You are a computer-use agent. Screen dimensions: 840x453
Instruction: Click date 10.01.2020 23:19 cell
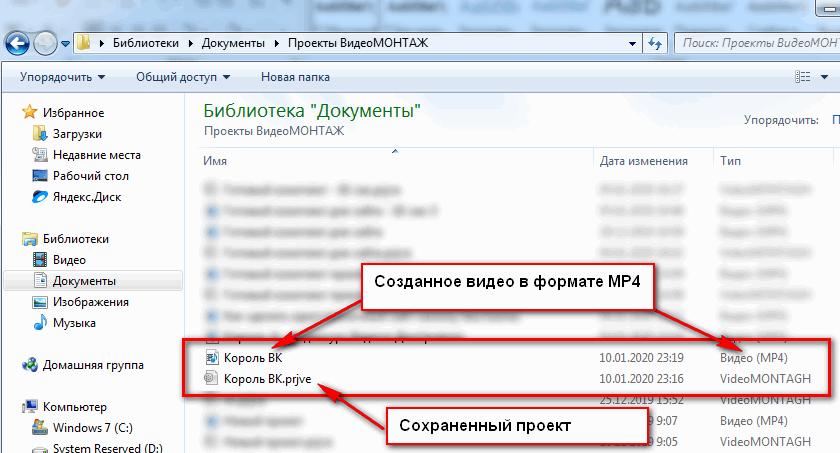(x=641, y=358)
